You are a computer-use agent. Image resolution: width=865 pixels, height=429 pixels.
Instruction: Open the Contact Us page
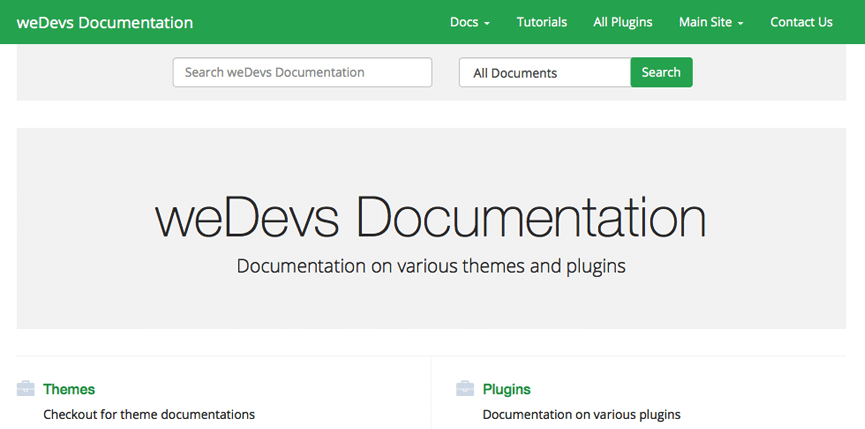802,22
